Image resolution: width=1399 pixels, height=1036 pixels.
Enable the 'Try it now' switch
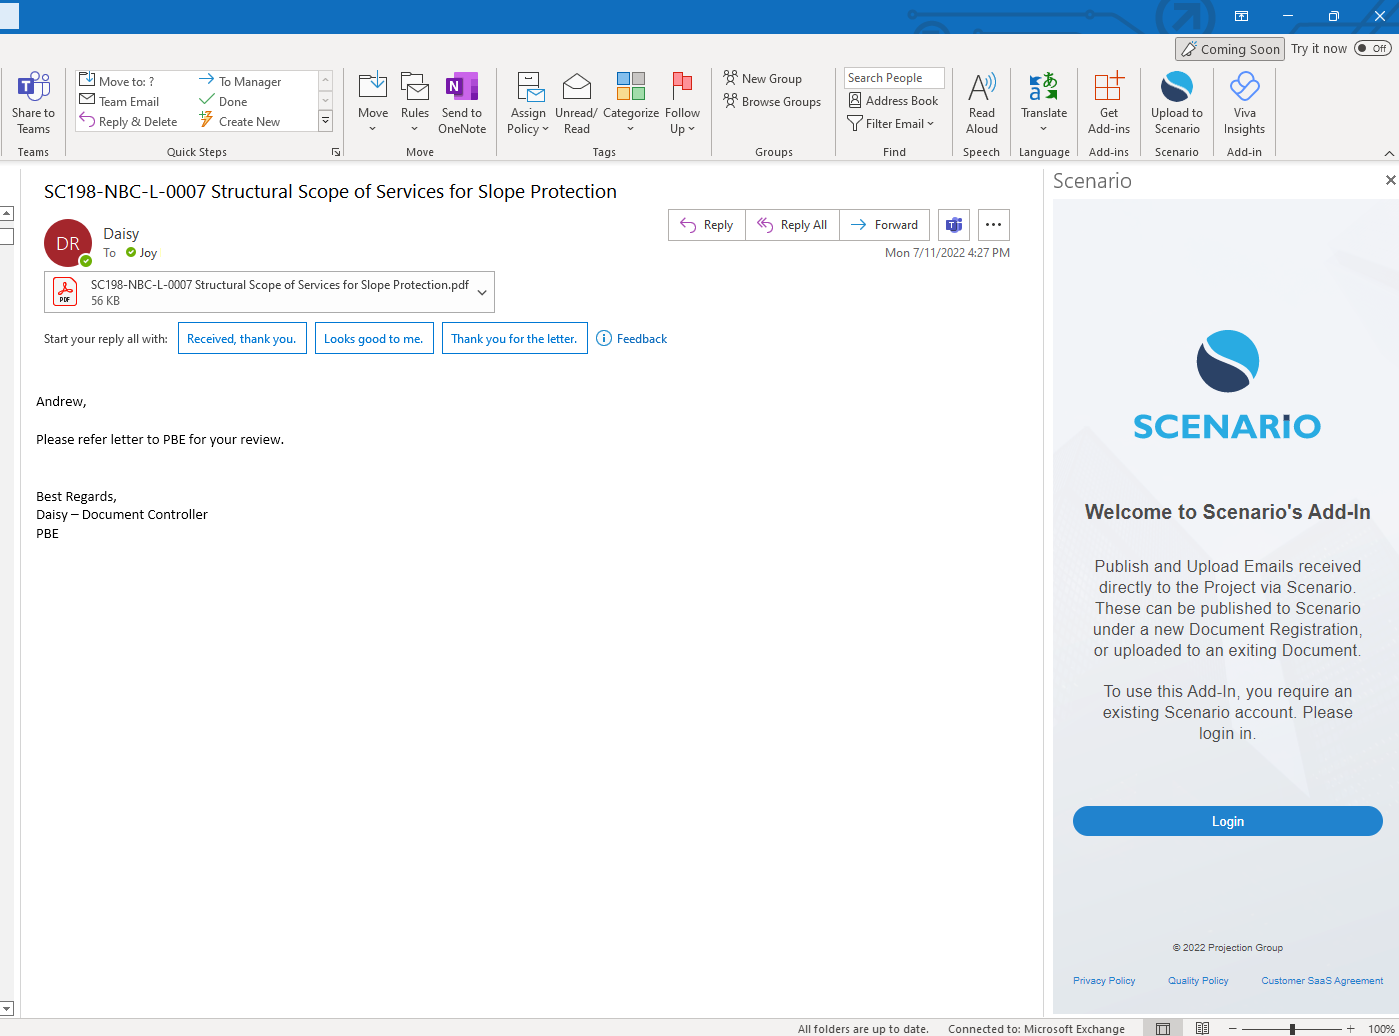coord(1372,47)
